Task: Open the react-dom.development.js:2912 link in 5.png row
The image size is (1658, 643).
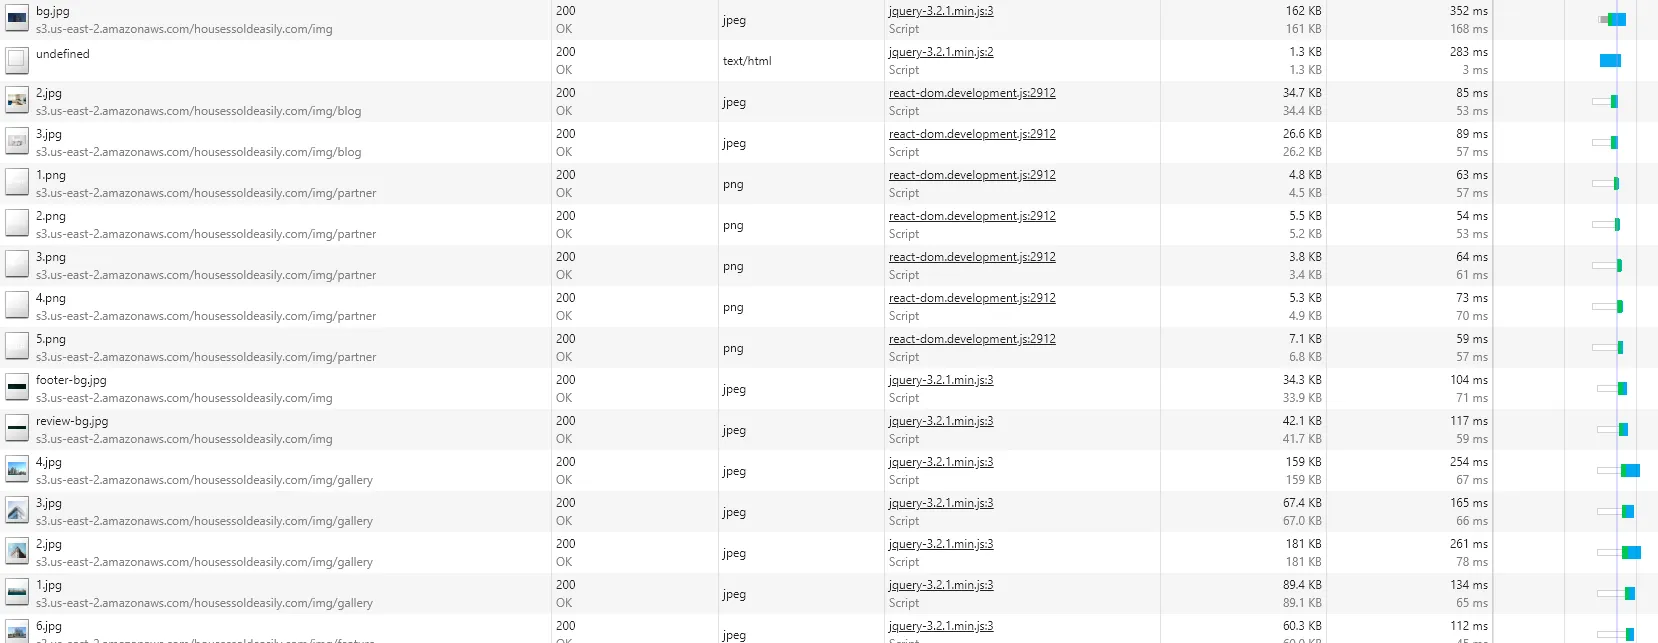Action: [x=972, y=339]
